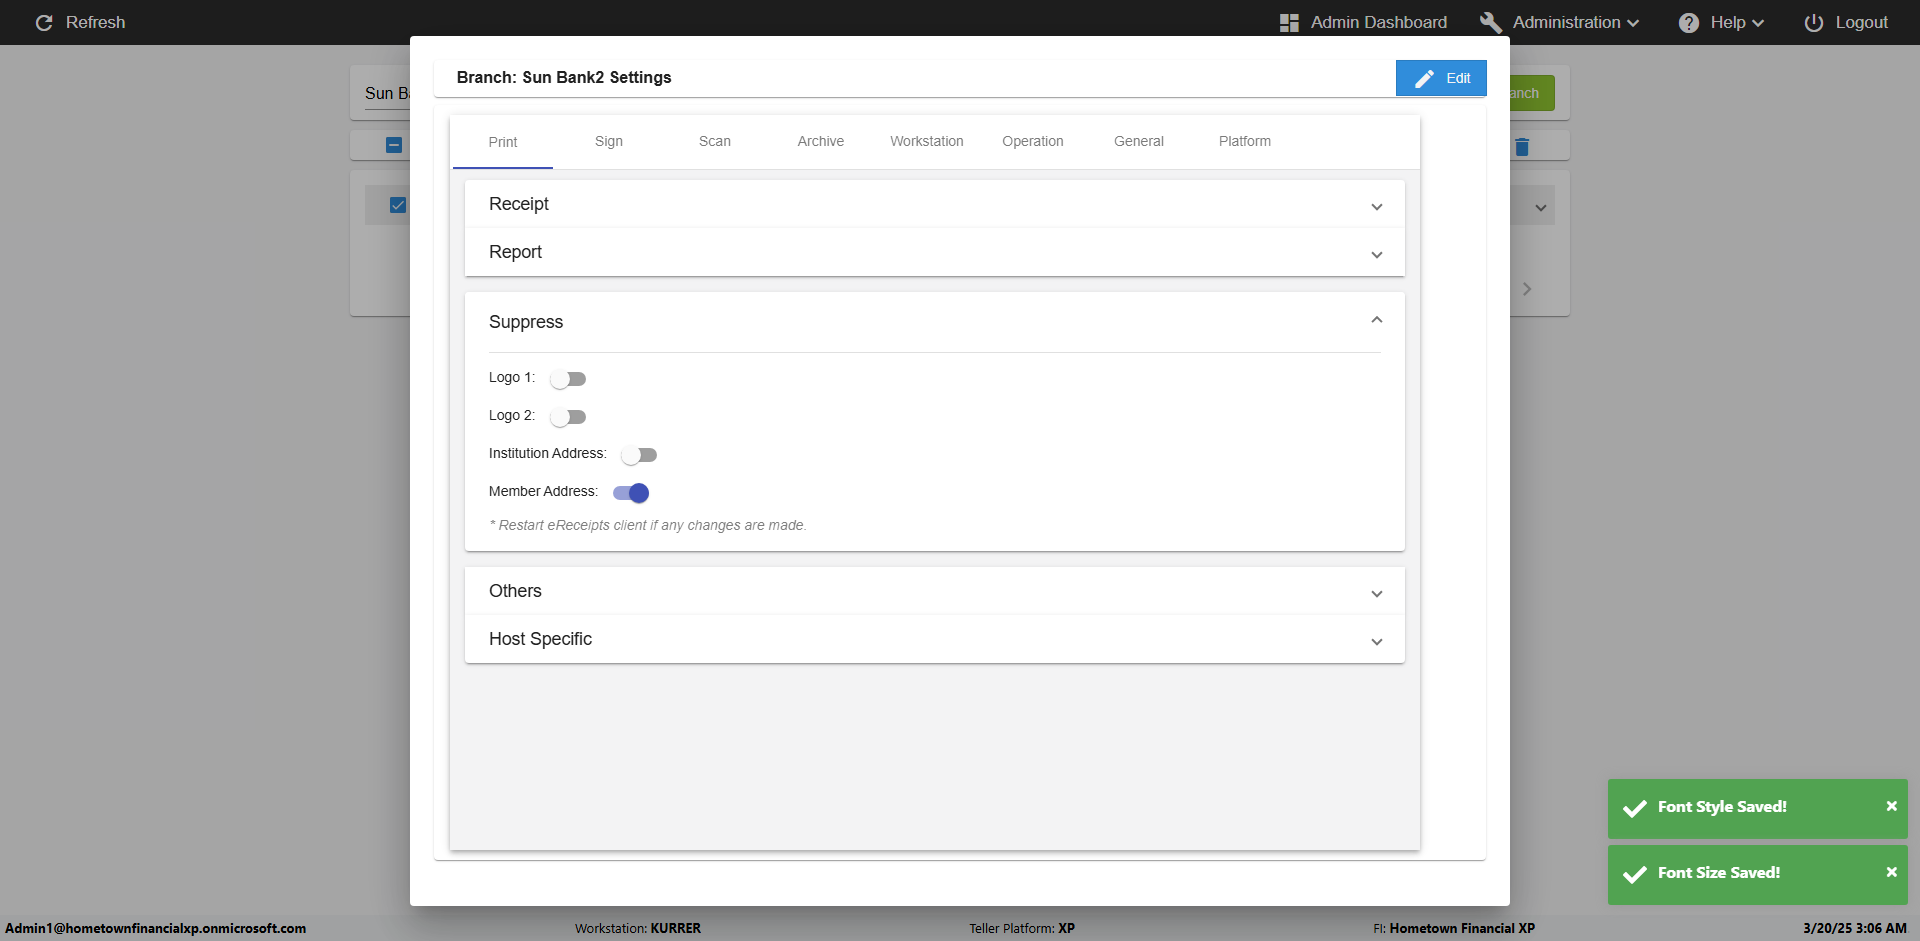
Task: Switch to the Workstation tab
Action: tap(927, 141)
